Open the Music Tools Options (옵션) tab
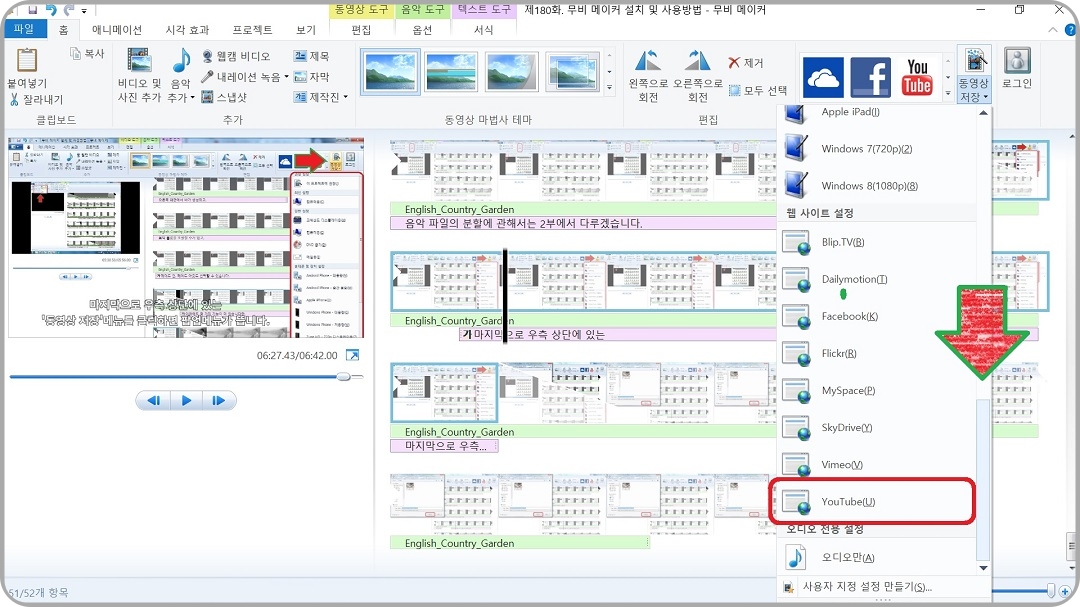 click(422, 30)
